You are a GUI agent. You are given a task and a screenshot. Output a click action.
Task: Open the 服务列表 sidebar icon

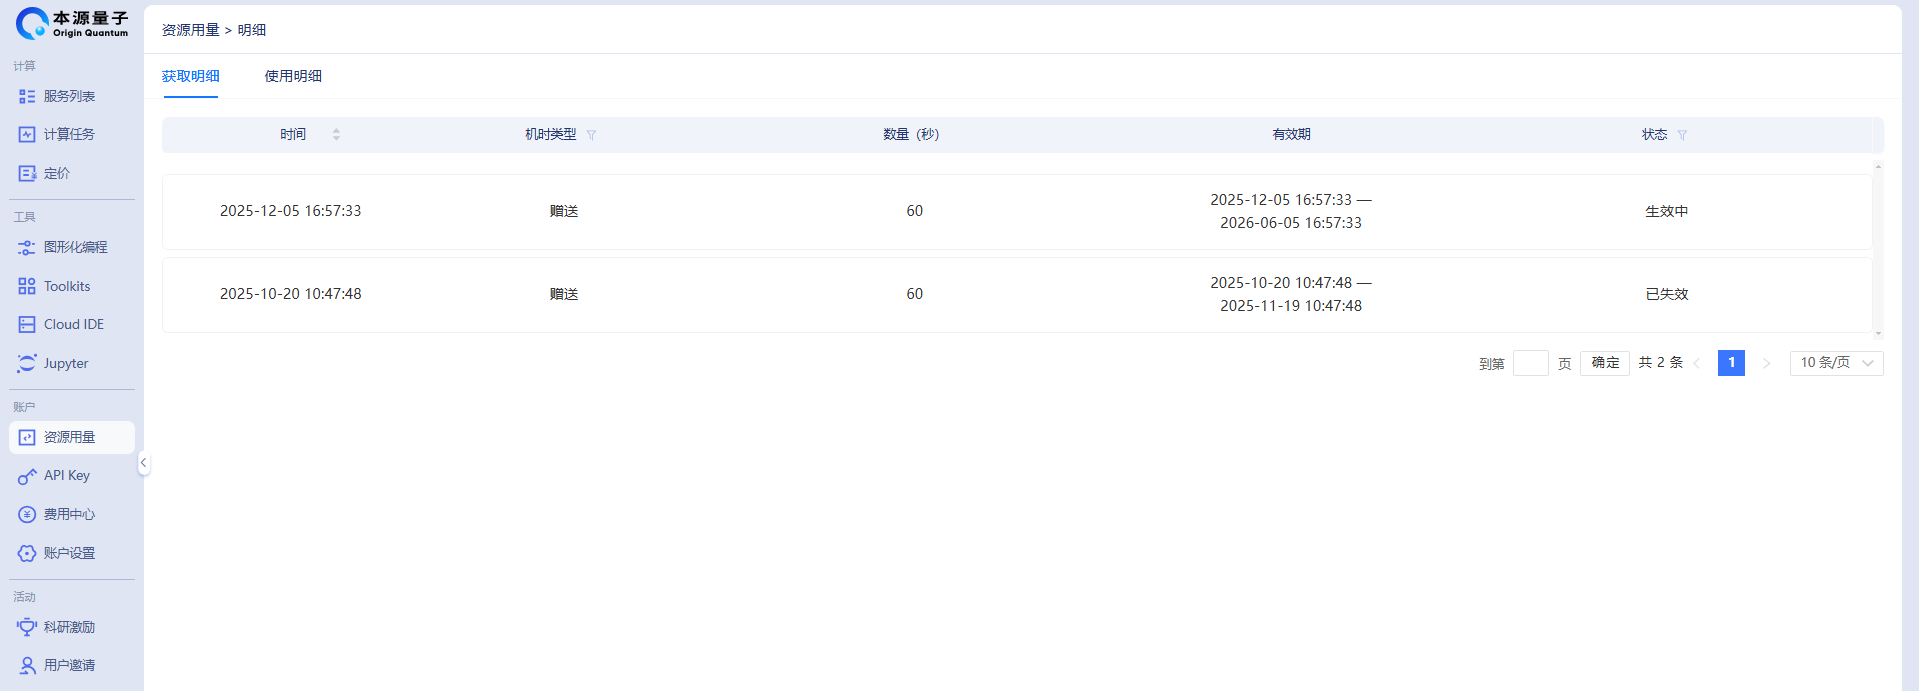(27, 97)
